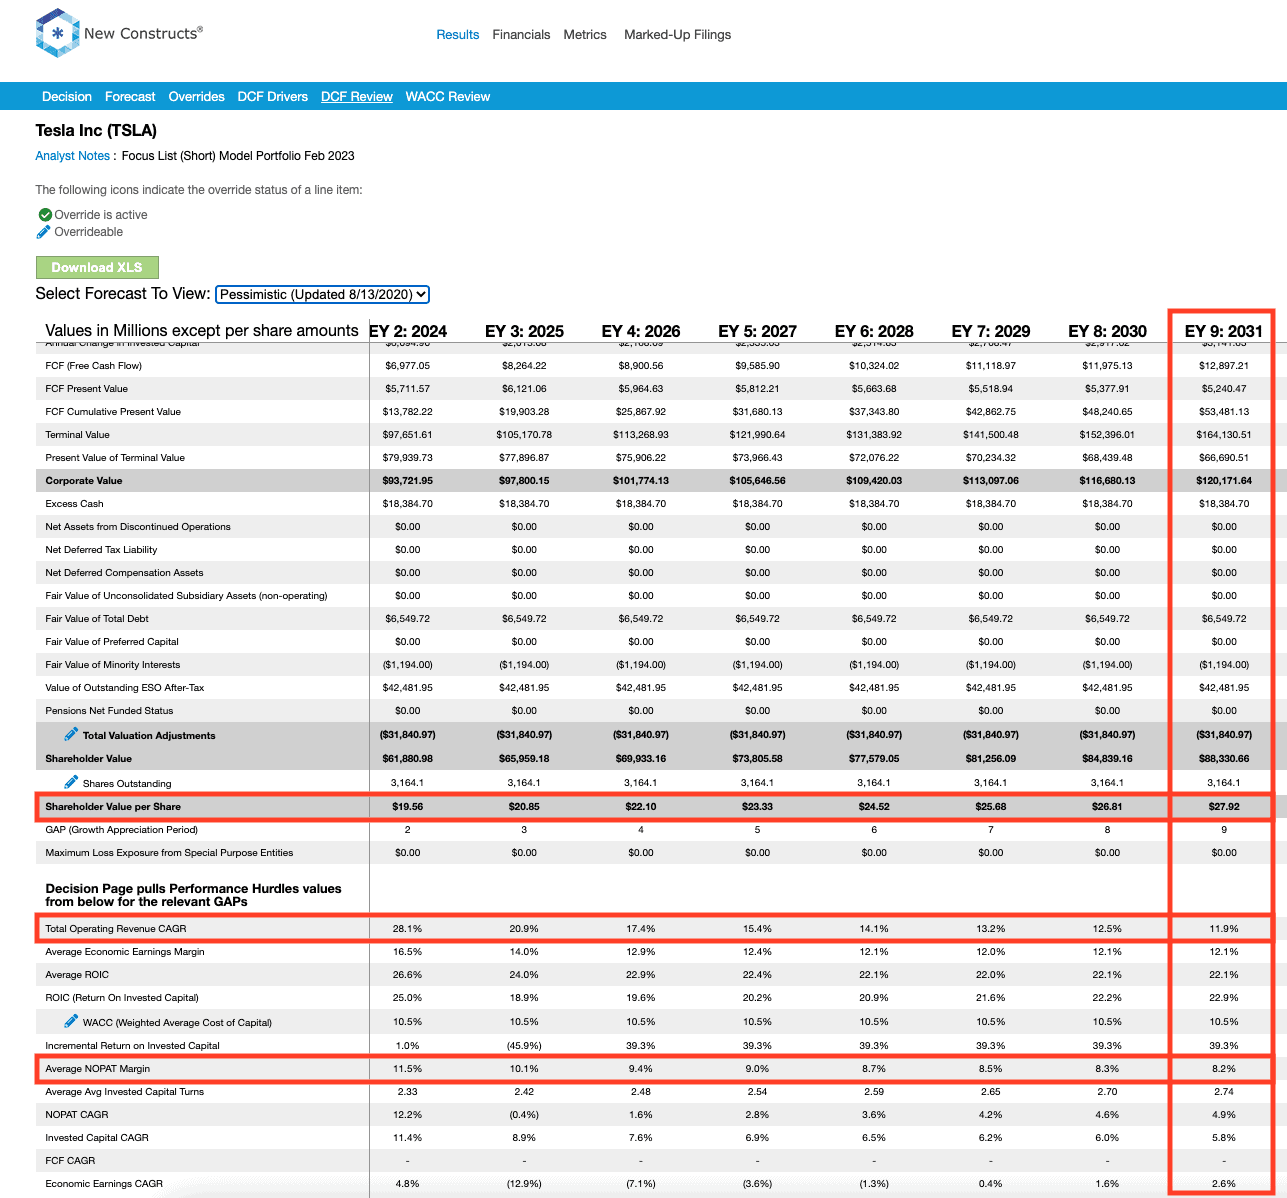Viewport: 1287px width, 1198px height.
Task: Switch to the Overrides tab
Action: coord(196,97)
